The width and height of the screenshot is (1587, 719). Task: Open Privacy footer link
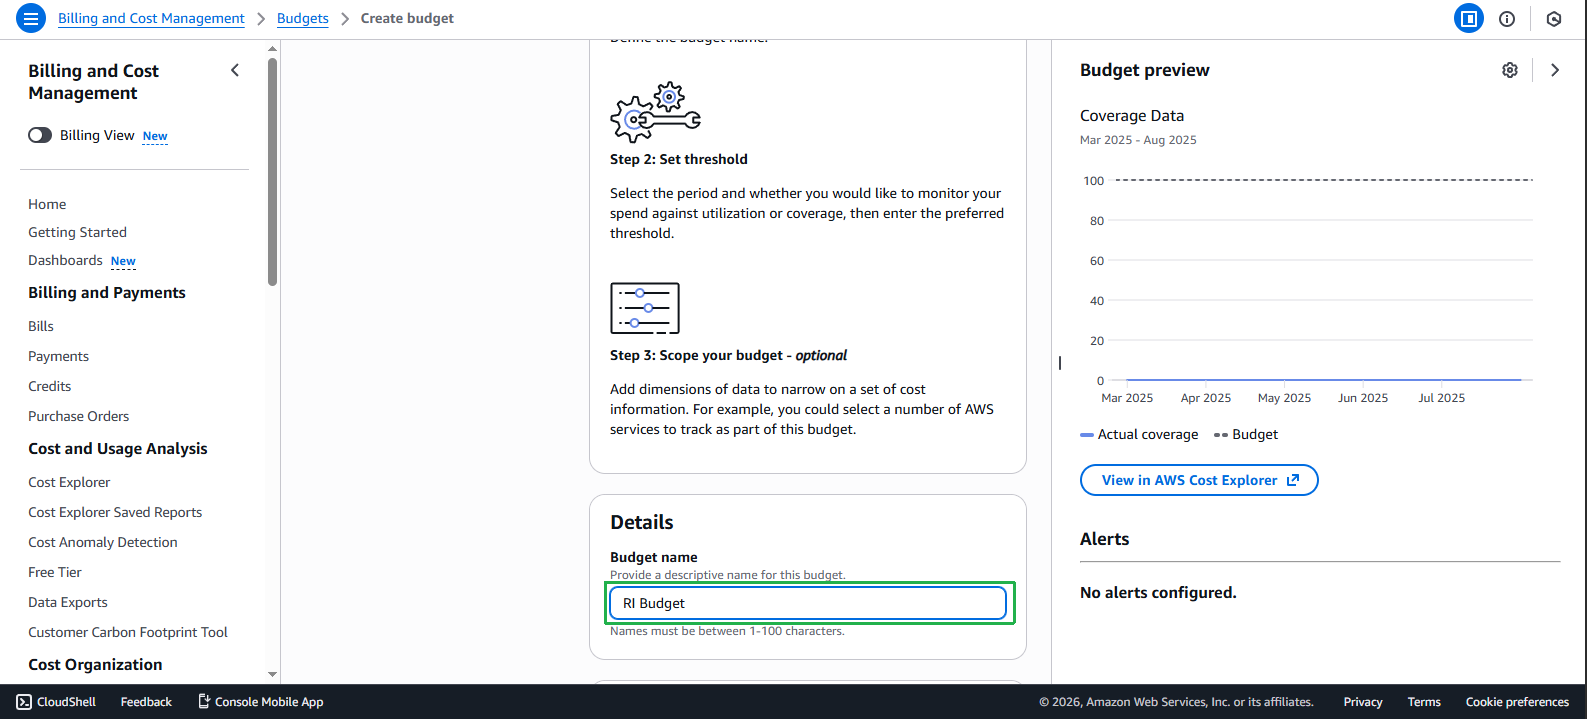click(x=1363, y=702)
